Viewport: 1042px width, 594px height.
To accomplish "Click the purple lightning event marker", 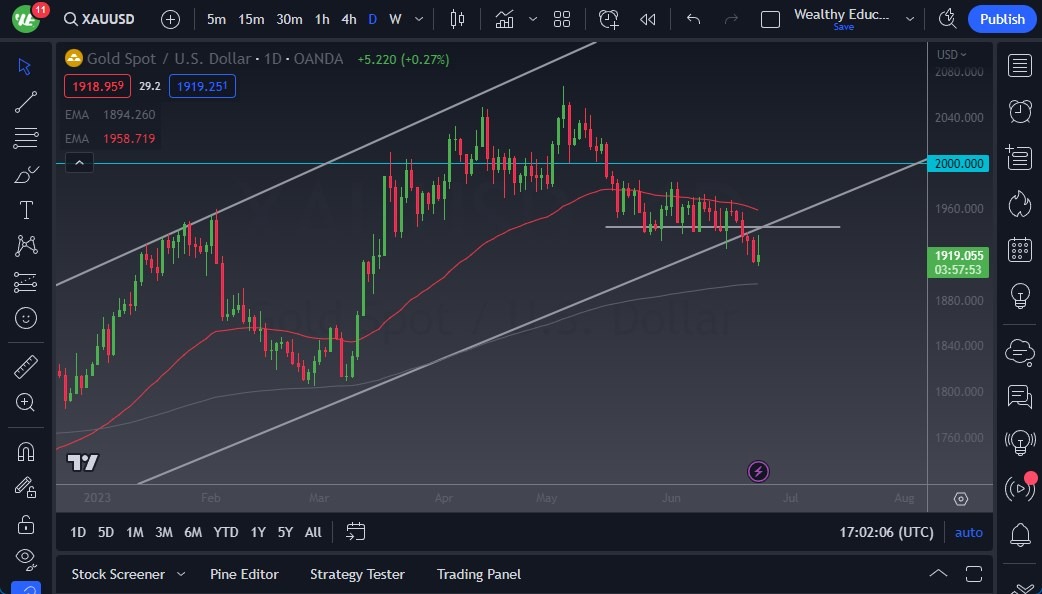I will 758,472.
